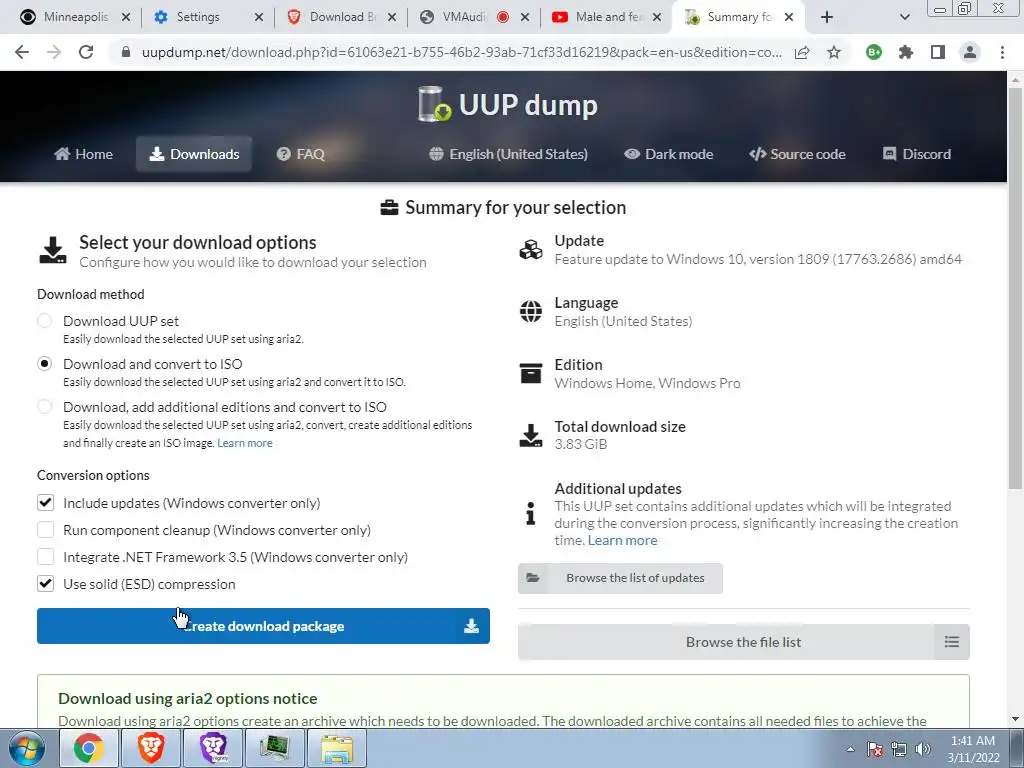Image resolution: width=1024 pixels, height=768 pixels.
Task: Click the page vertical scrollbar
Action: [1015, 287]
